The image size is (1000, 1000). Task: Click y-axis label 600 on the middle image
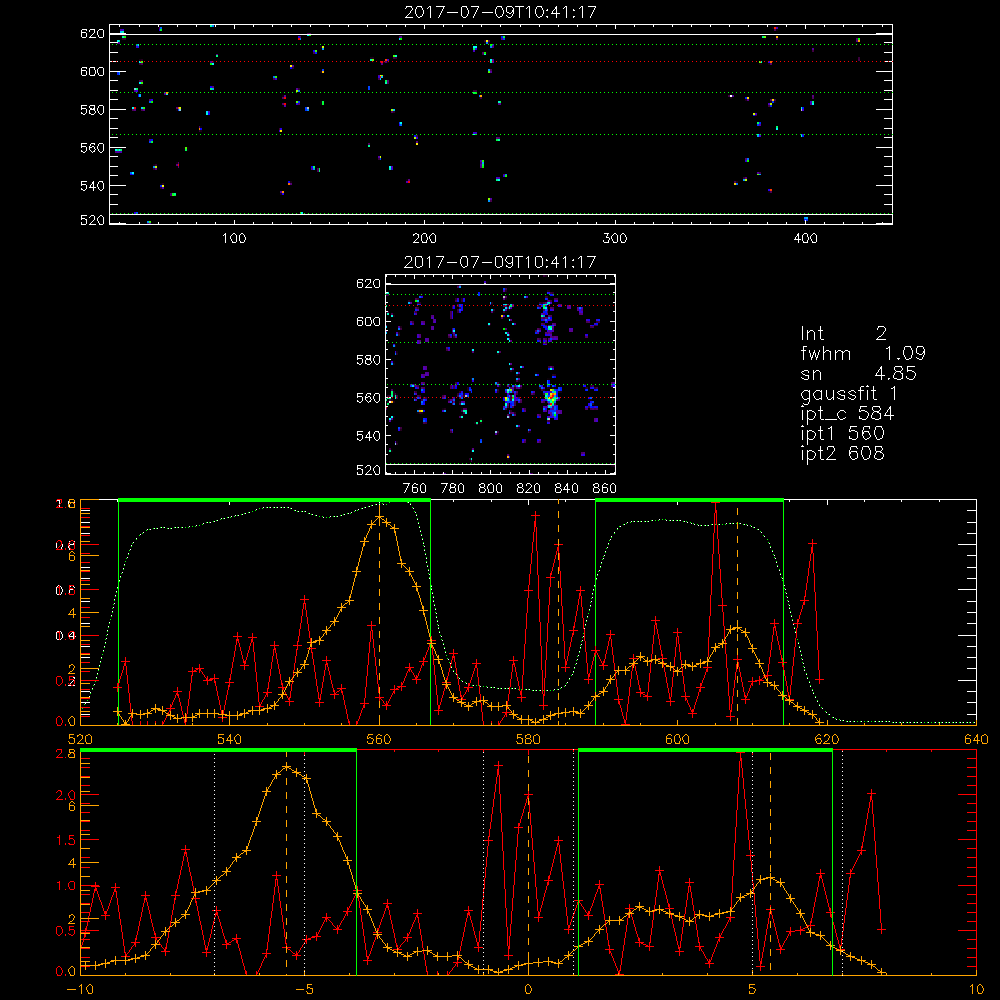[x=369, y=321]
